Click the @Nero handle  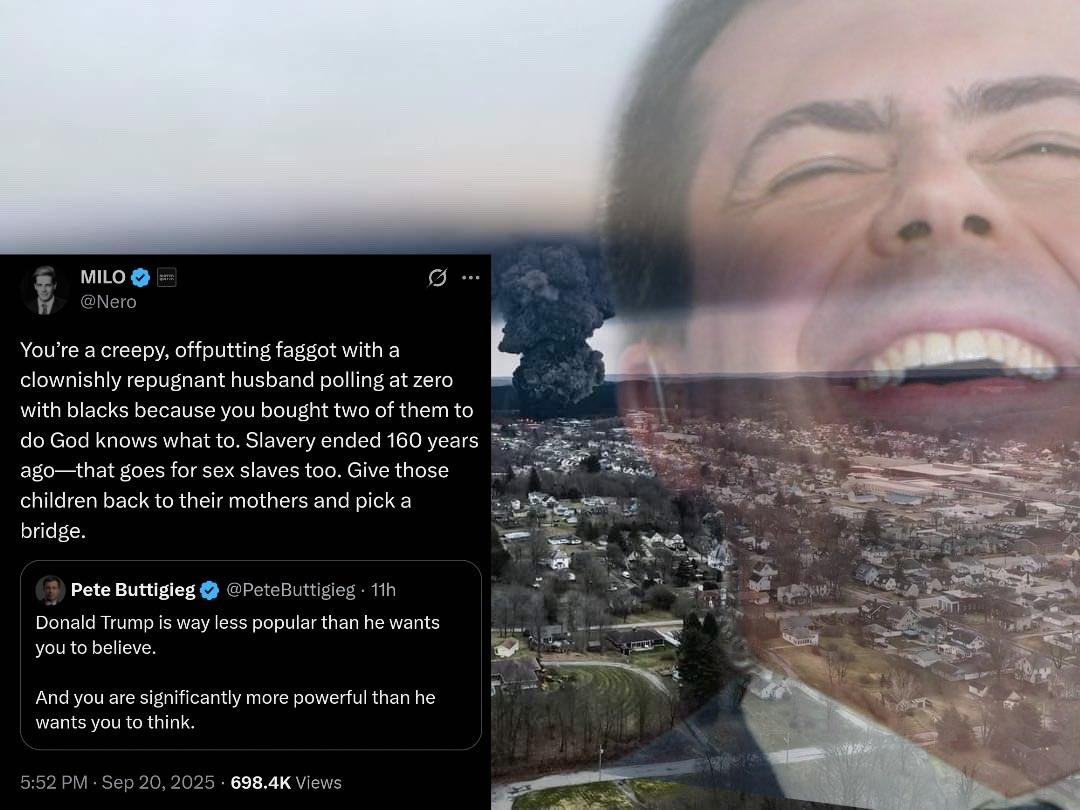coord(108,302)
